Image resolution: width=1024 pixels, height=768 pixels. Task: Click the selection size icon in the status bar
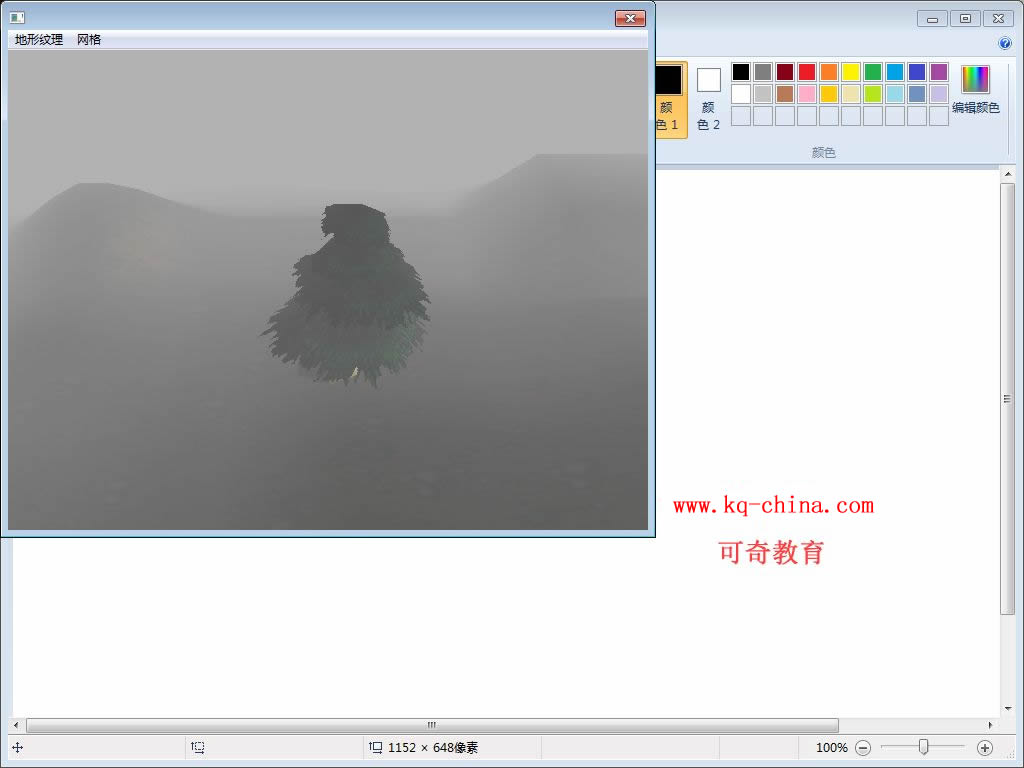(x=198, y=747)
